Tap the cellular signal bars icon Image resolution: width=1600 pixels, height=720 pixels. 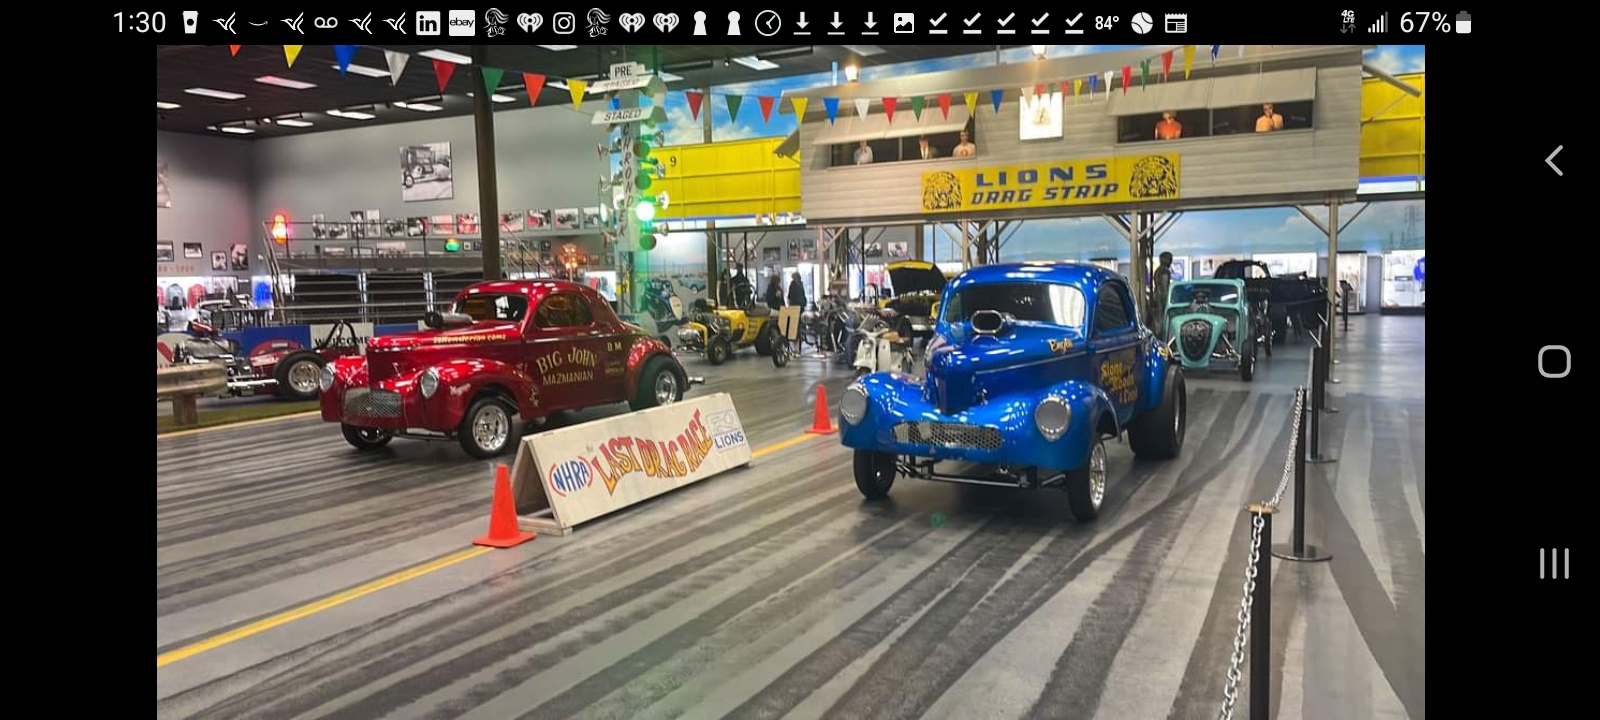click(x=1378, y=23)
